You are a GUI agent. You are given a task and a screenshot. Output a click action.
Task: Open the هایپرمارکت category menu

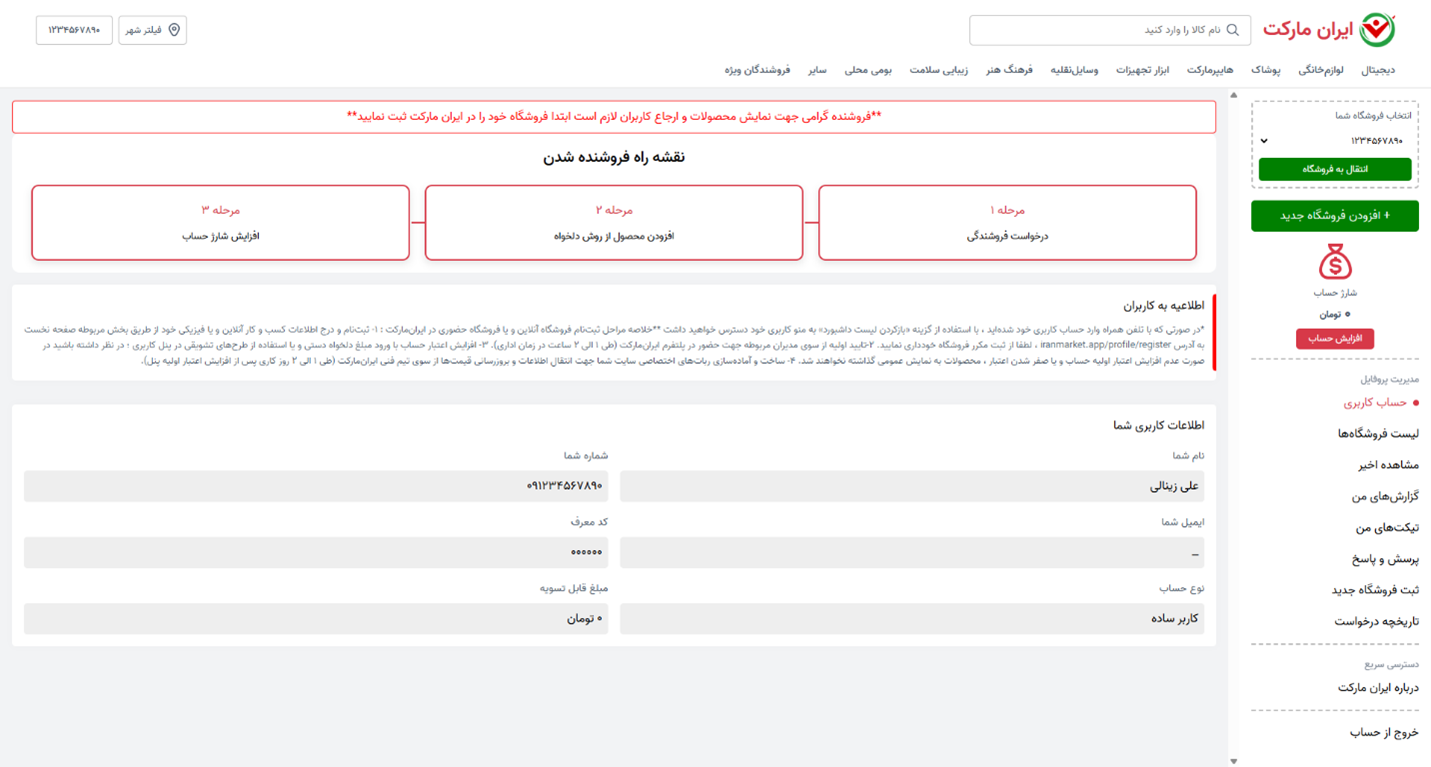pyautogui.click(x=1210, y=70)
